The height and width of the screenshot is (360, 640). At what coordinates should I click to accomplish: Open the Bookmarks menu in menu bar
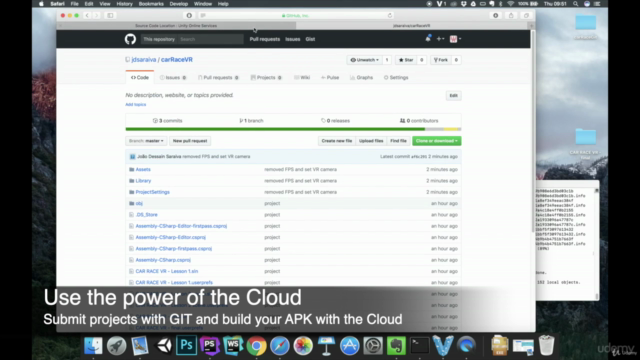151,4
